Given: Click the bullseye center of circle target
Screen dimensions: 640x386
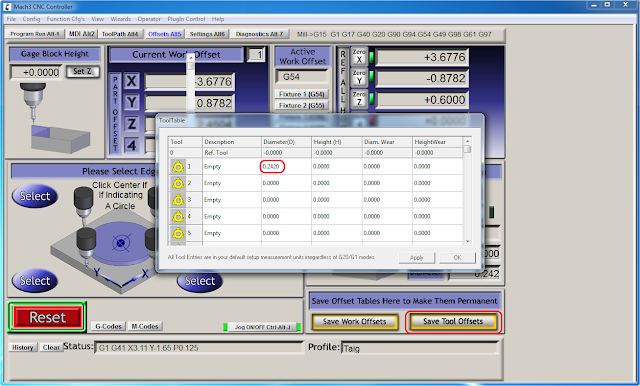Looking at the screenshot, I should 120,243.
